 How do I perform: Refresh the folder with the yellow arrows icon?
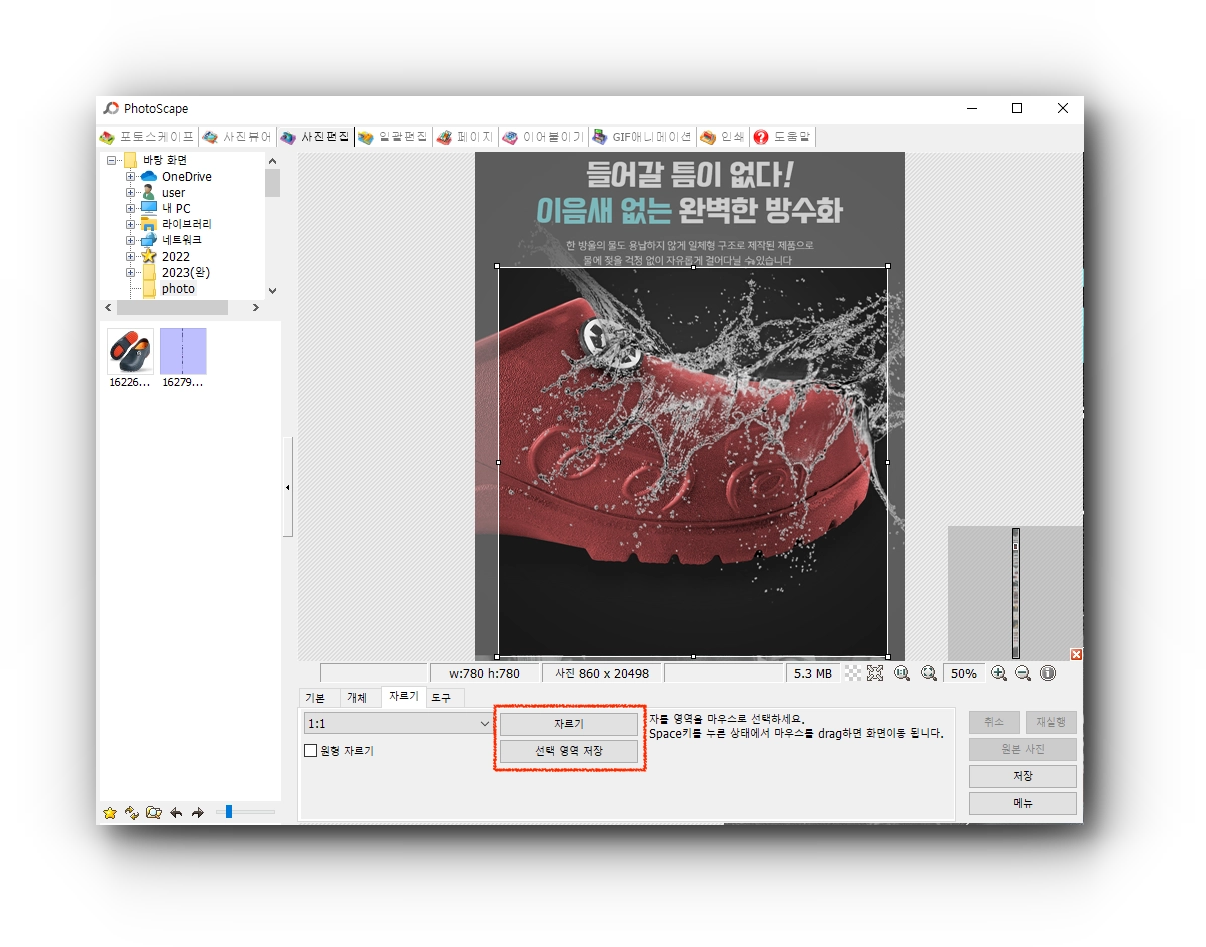[131, 812]
